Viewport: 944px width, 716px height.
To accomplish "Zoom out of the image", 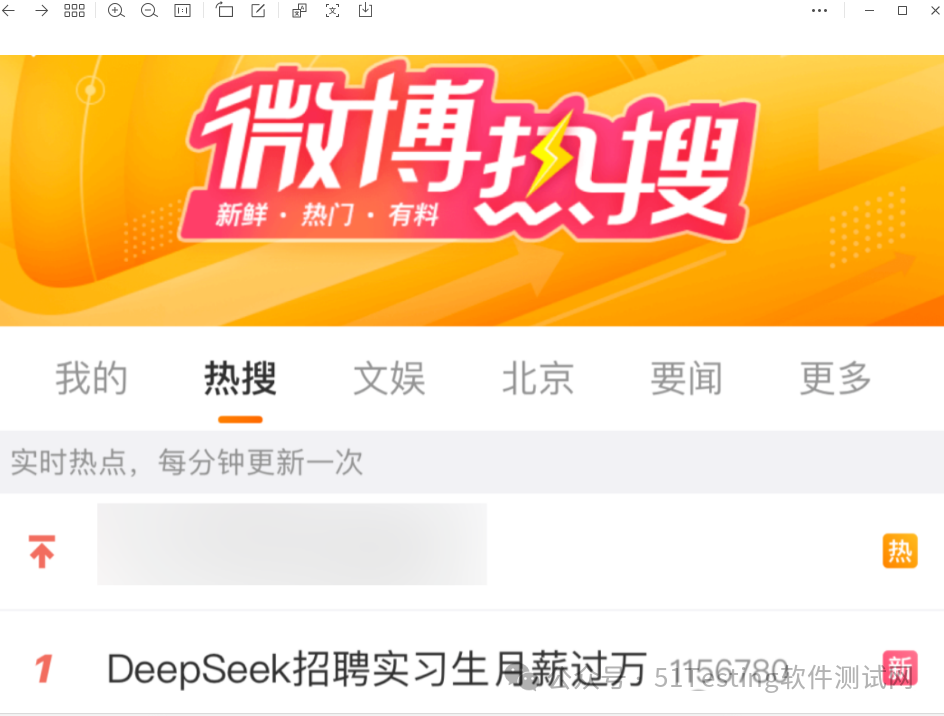I will (x=149, y=10).
